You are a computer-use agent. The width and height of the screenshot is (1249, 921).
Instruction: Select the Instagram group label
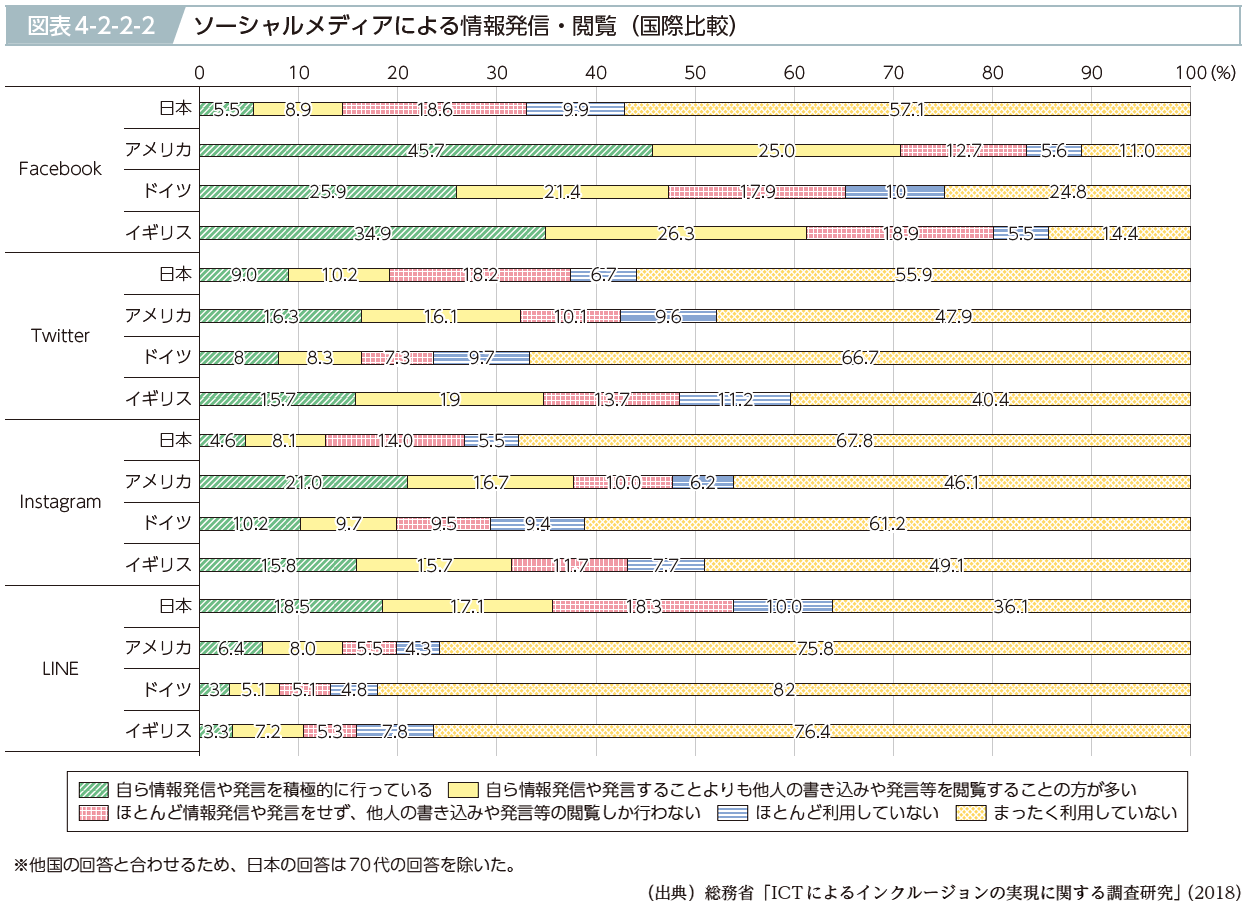click(x=60, y=502)
